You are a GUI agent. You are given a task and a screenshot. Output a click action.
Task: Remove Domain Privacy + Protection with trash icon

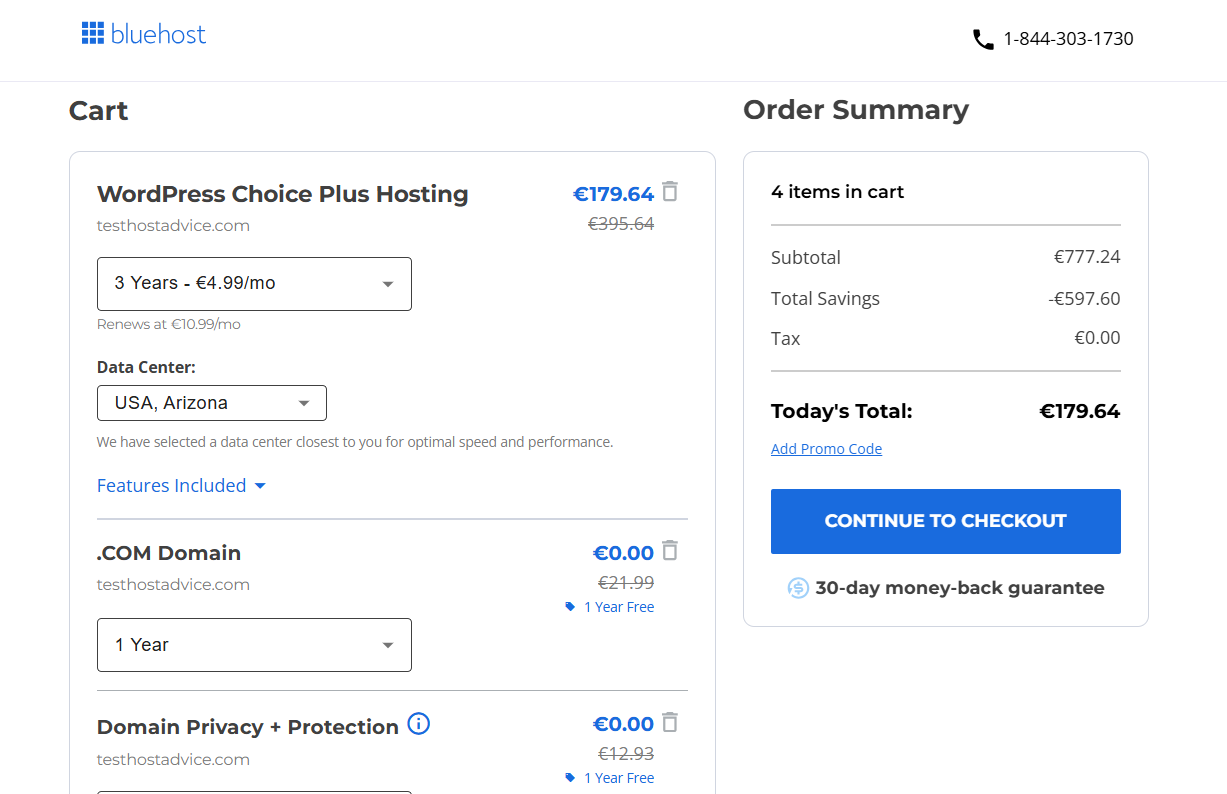(670, 722)
